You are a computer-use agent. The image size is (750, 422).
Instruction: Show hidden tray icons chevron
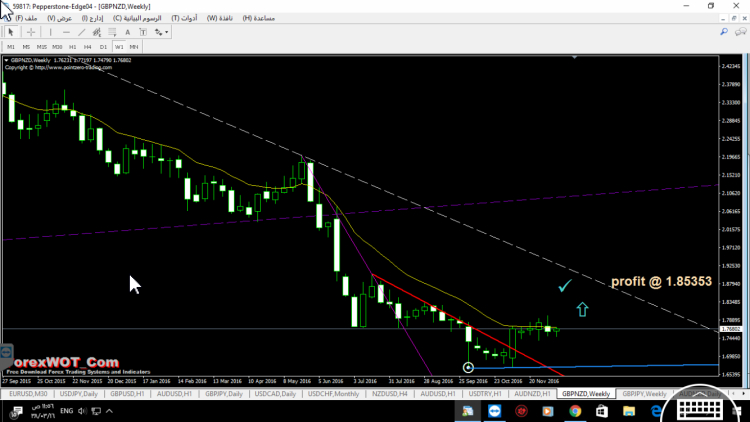109,411
